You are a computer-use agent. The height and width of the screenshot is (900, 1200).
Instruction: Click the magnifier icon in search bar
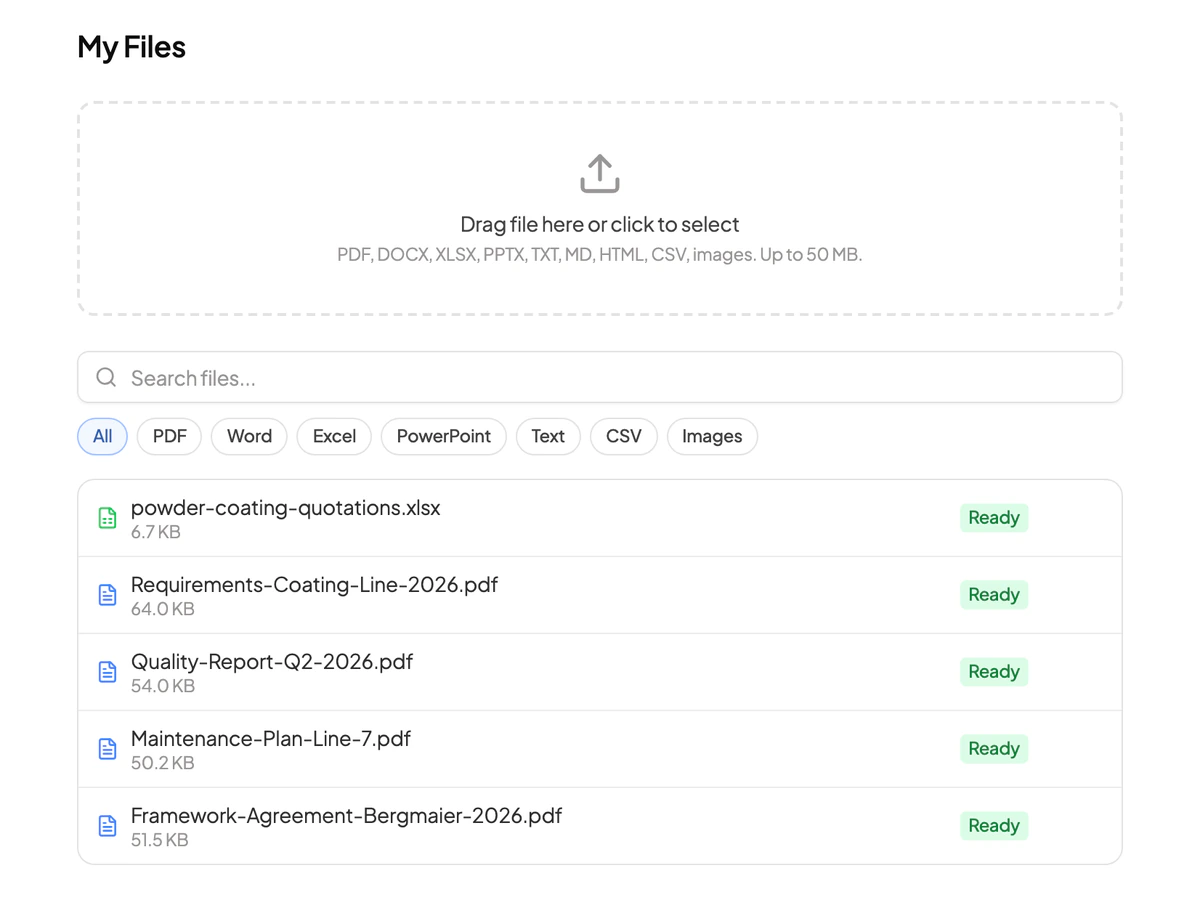[x=106, y=377]
